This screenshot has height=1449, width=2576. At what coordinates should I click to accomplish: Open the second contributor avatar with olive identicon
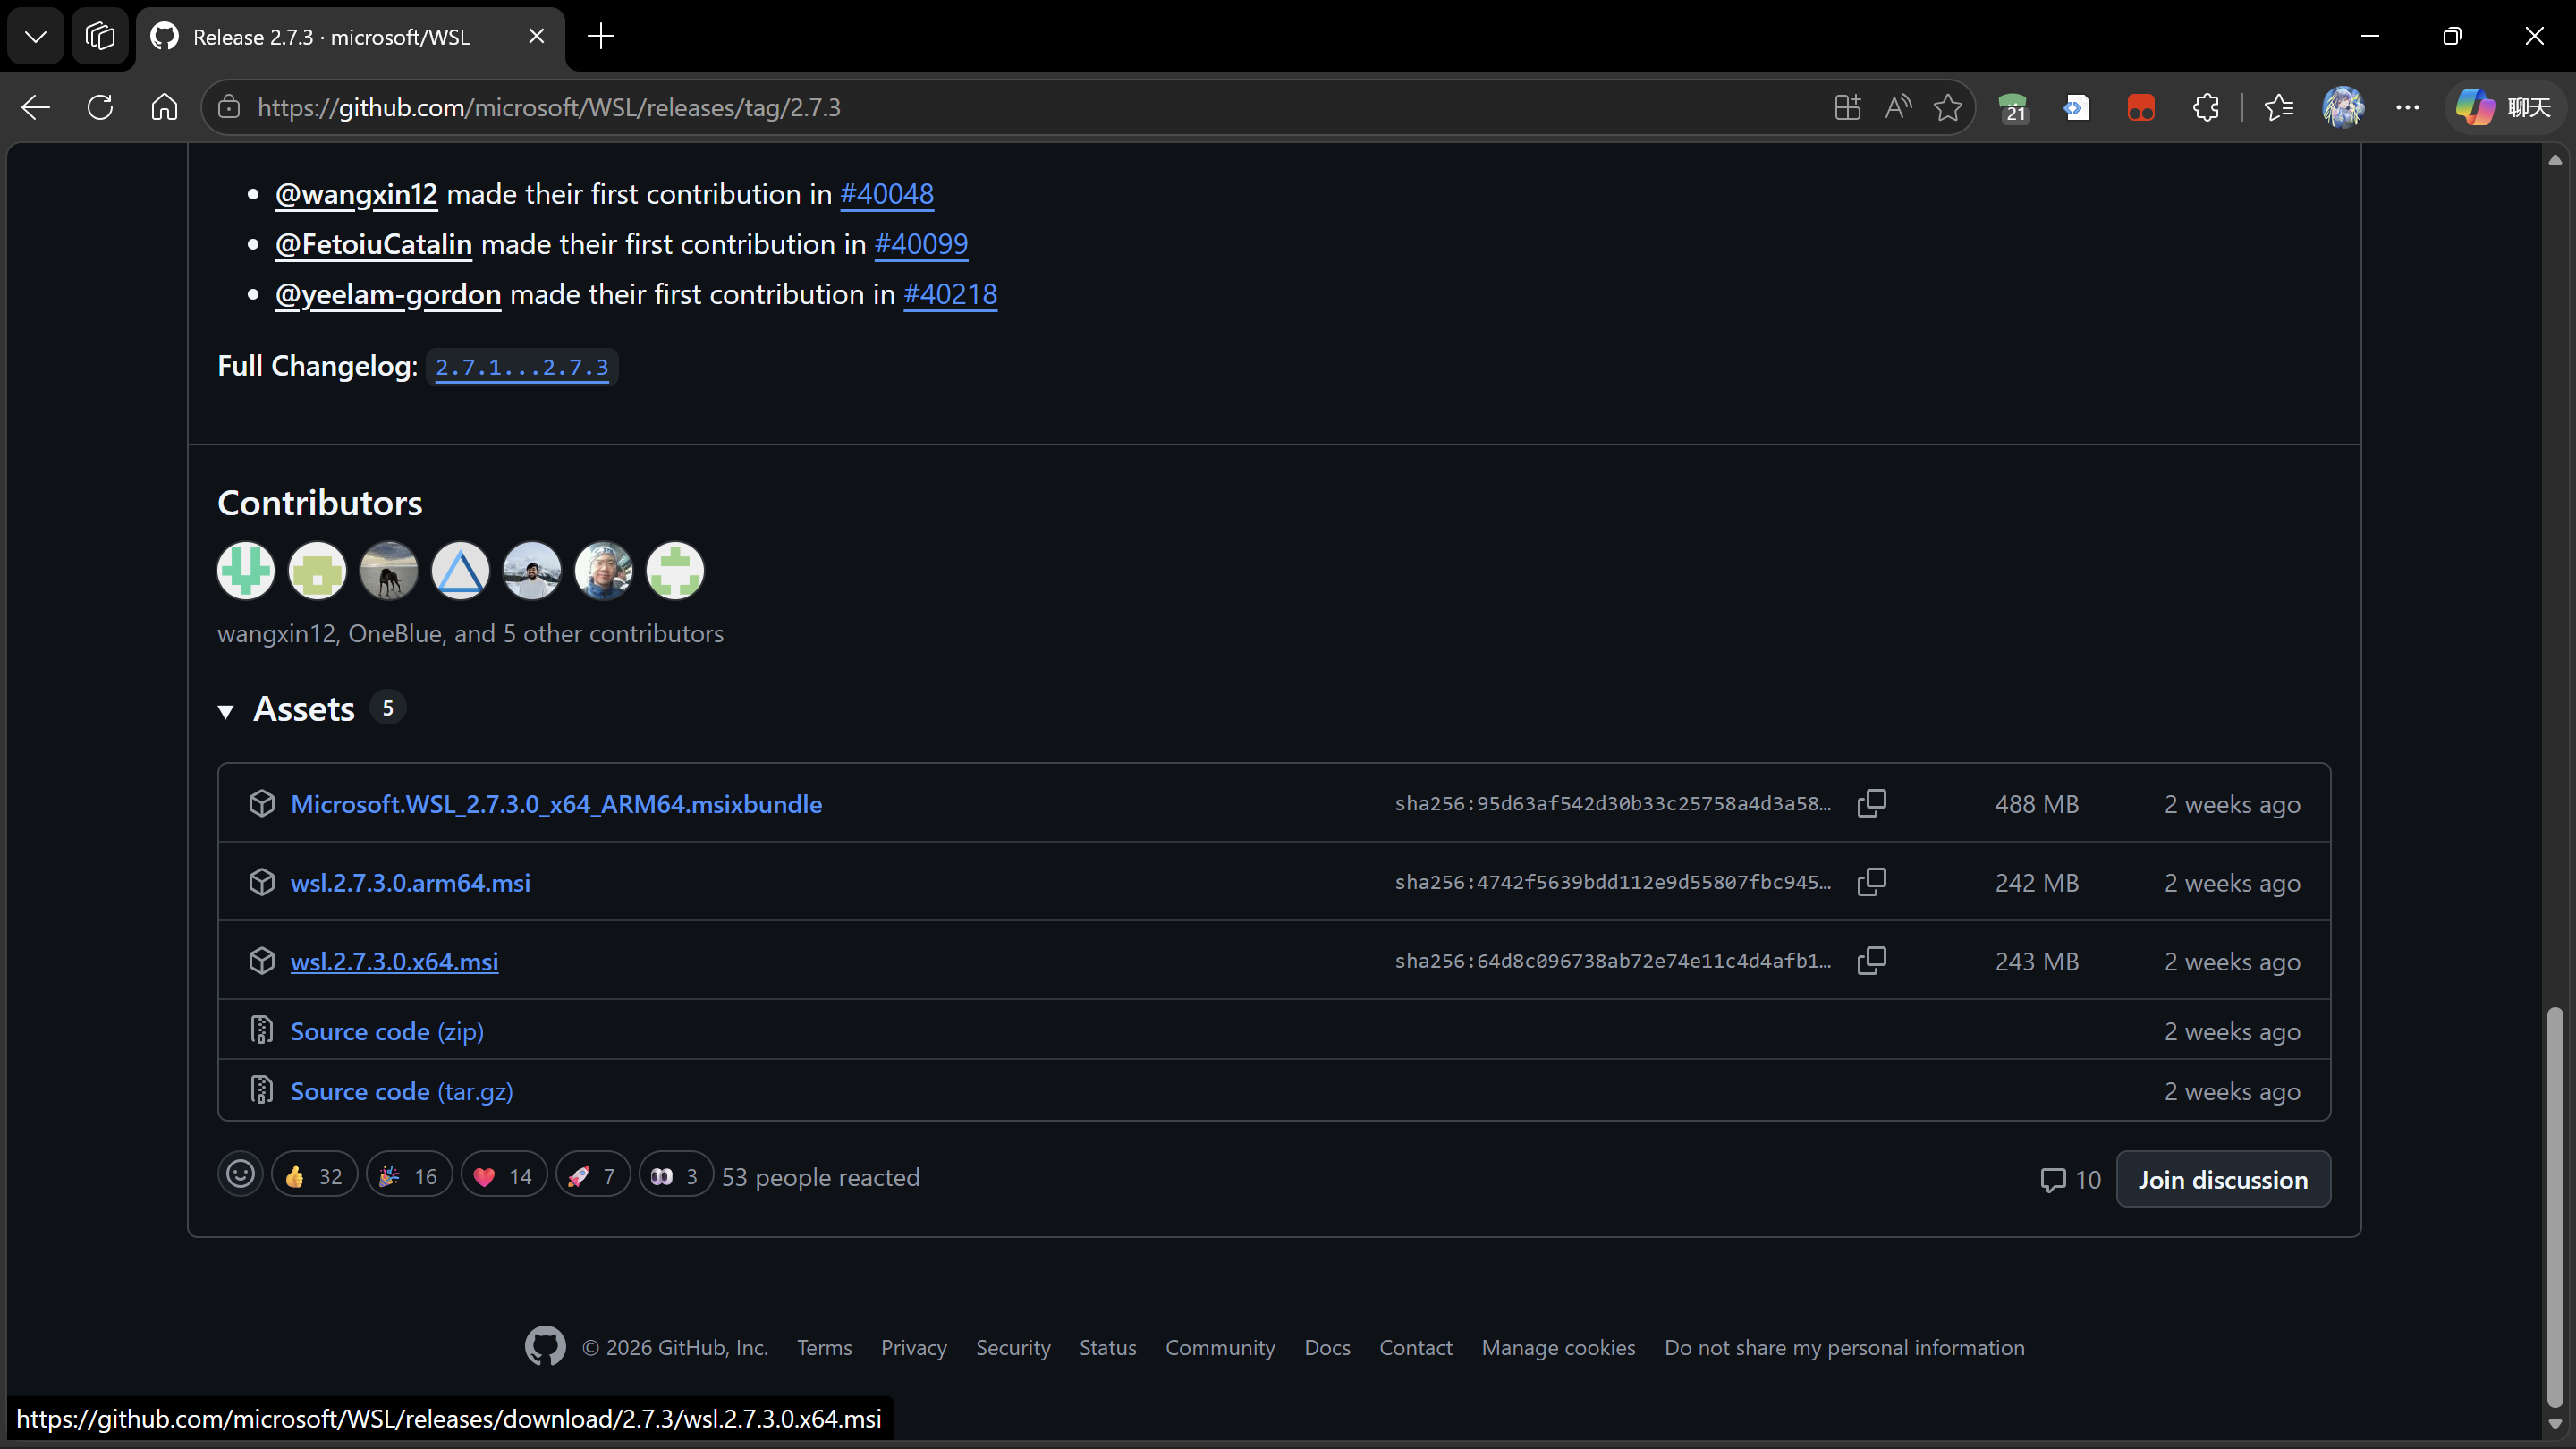click(317, 571)
